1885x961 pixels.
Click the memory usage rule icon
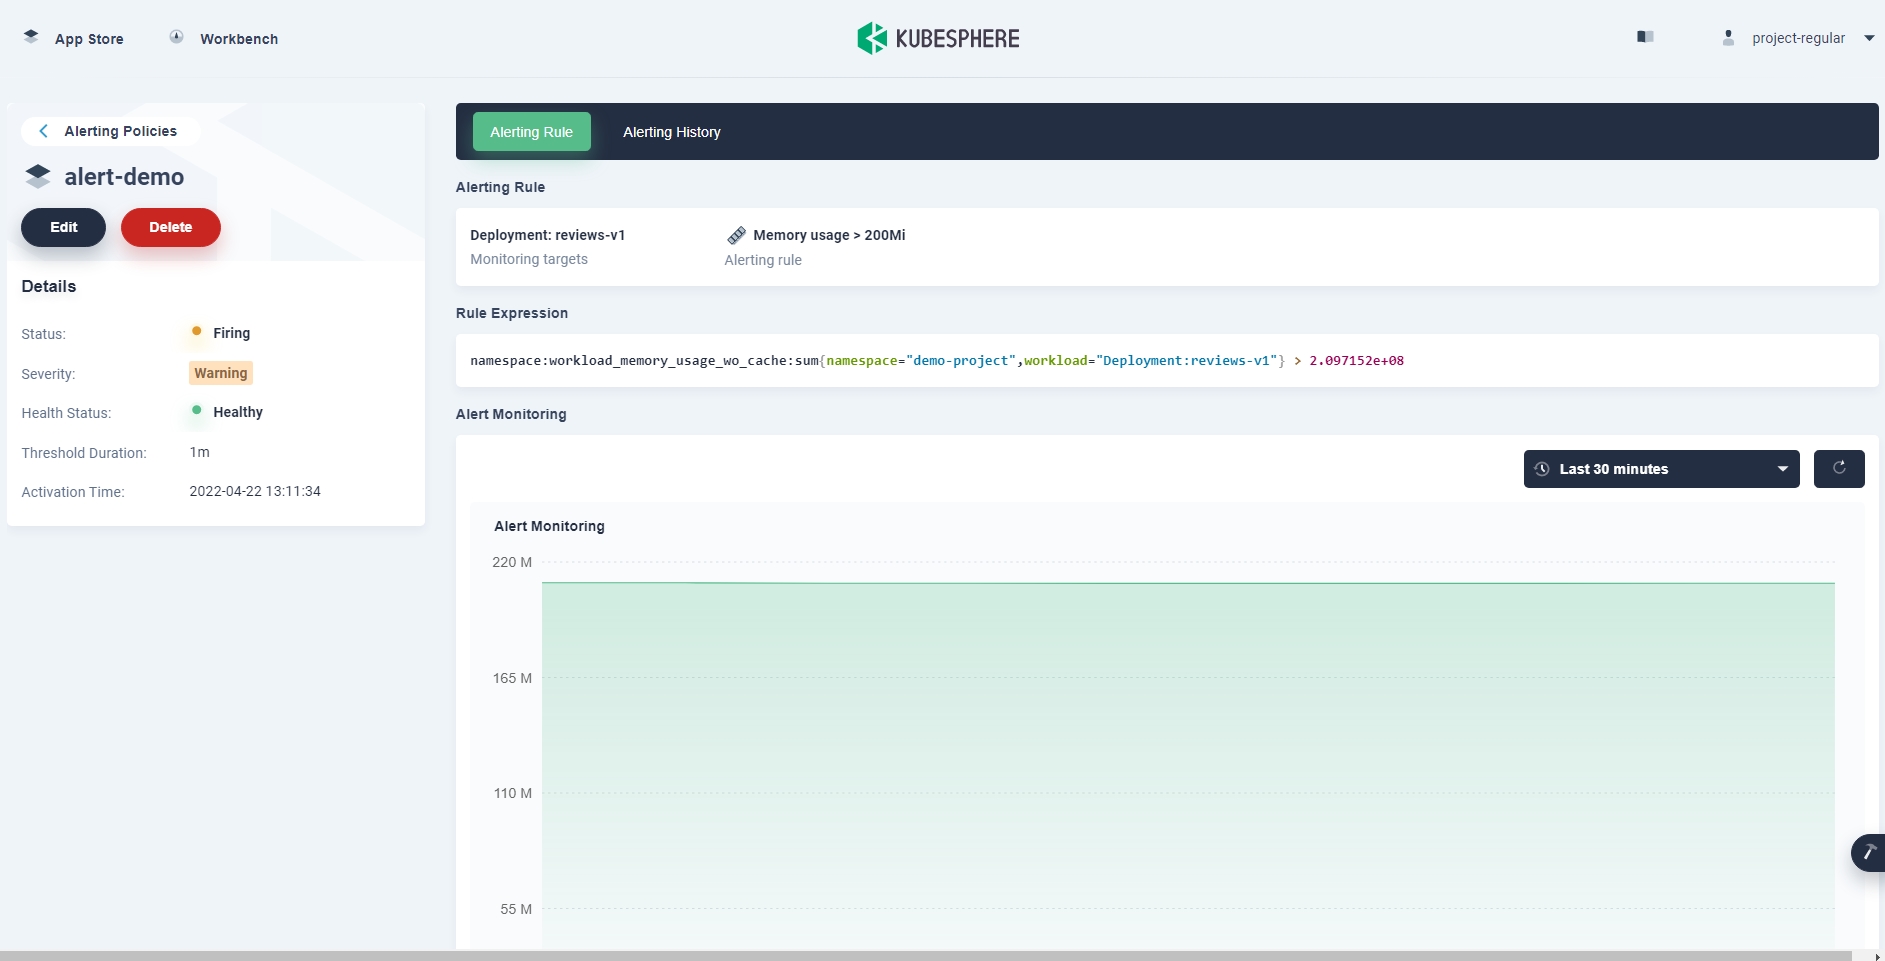click(736, 235)
